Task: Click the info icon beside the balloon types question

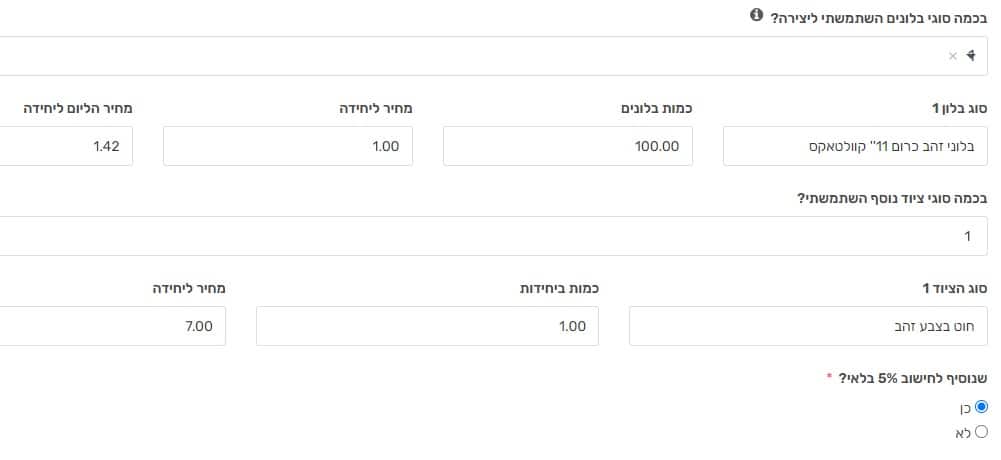Action: coord(756,16)
